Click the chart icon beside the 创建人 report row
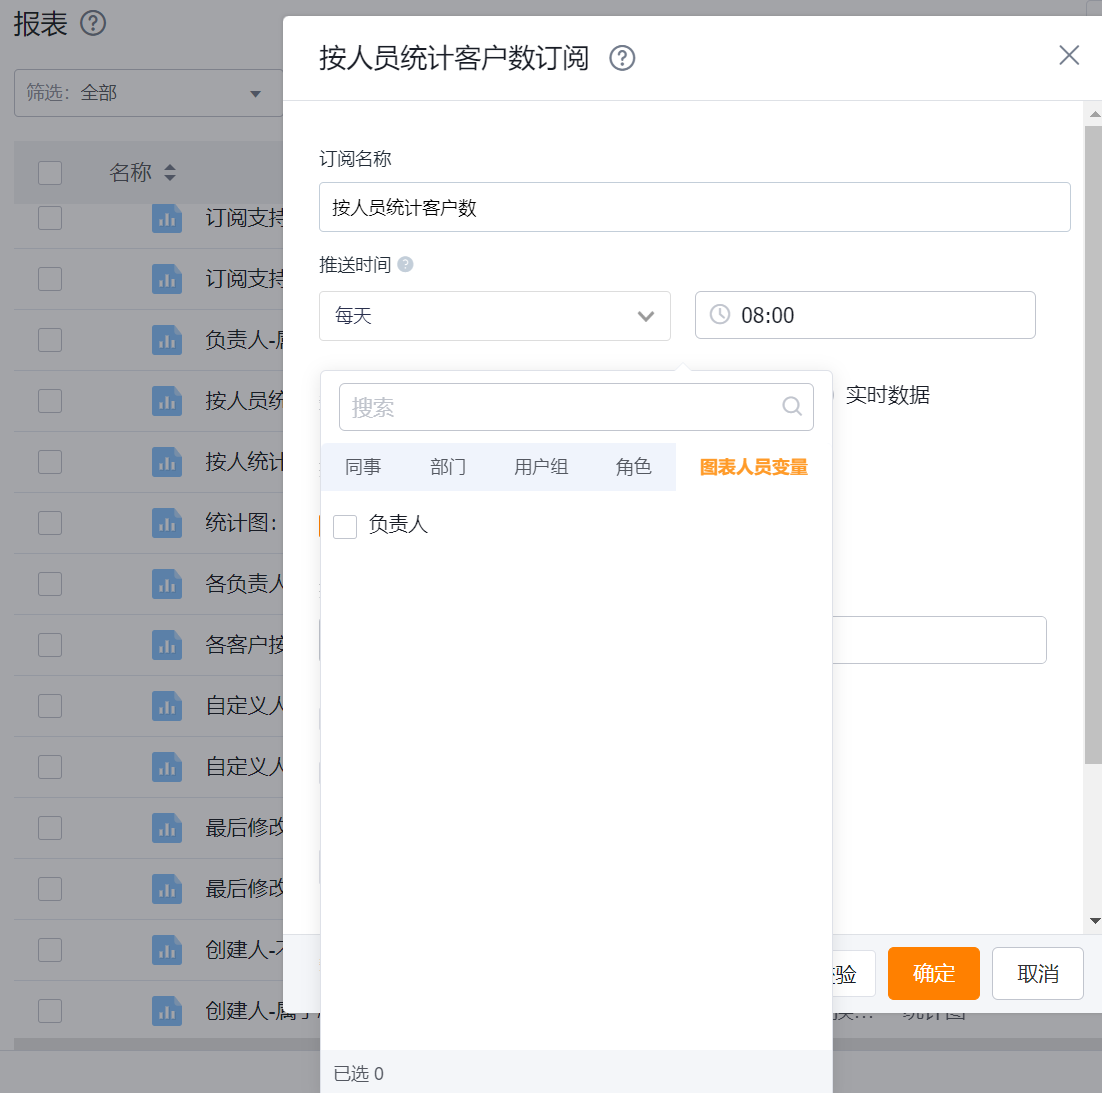 point(167,950)
